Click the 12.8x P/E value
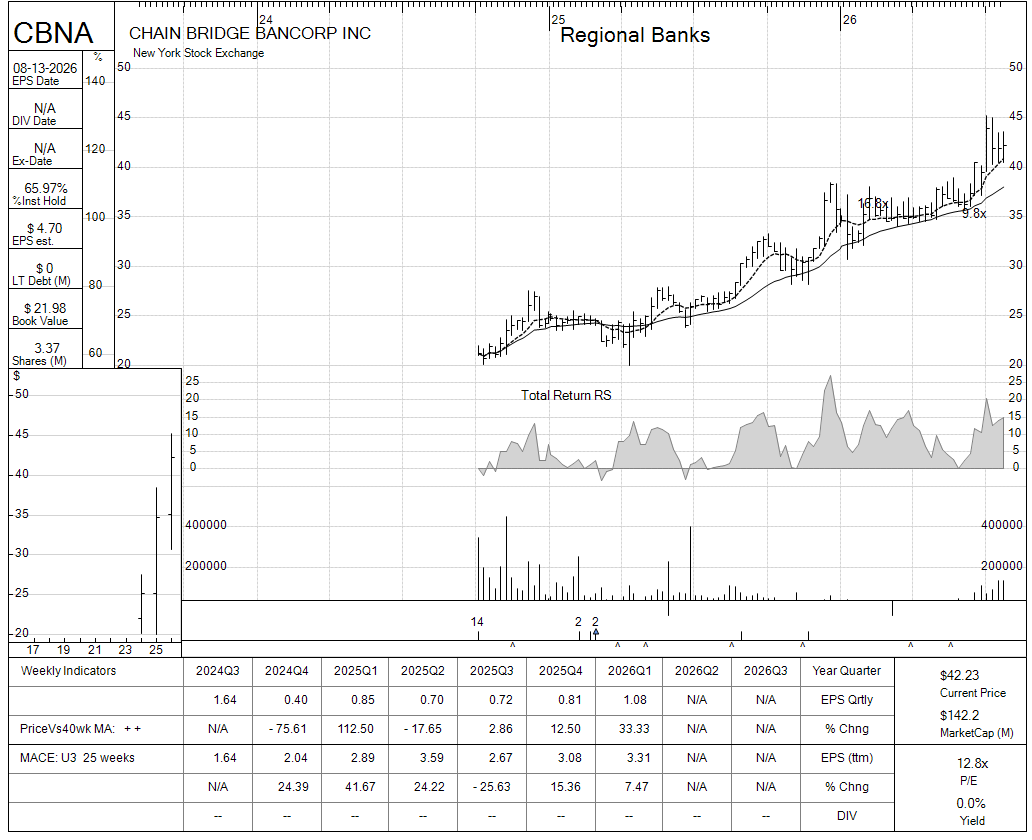 [972, 764]
